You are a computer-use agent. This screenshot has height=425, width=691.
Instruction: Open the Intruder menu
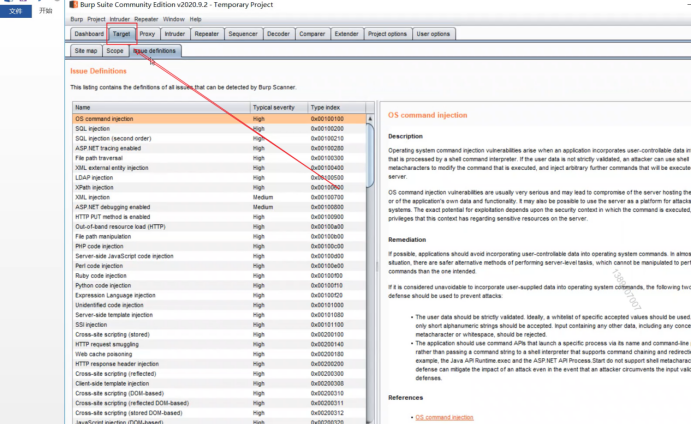point(119,19)
